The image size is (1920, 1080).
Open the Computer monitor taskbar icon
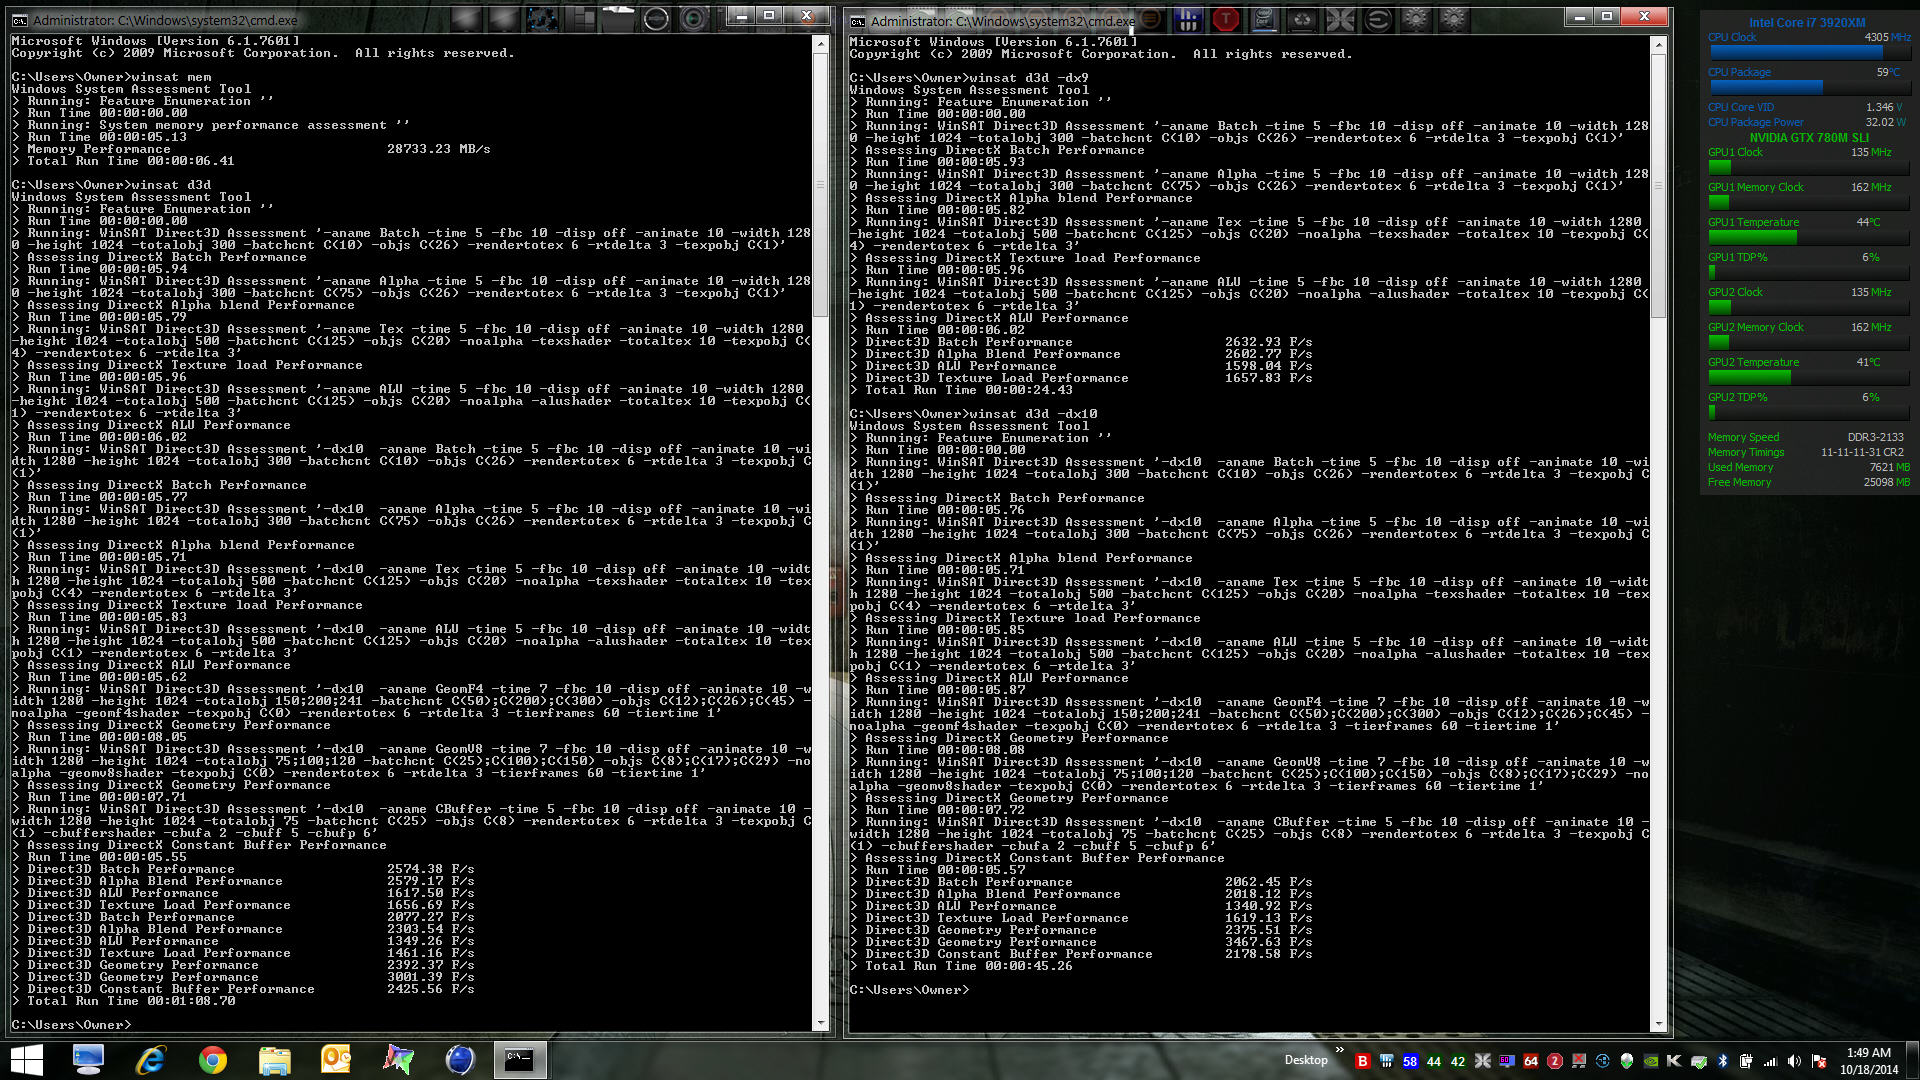(88, 1060)
